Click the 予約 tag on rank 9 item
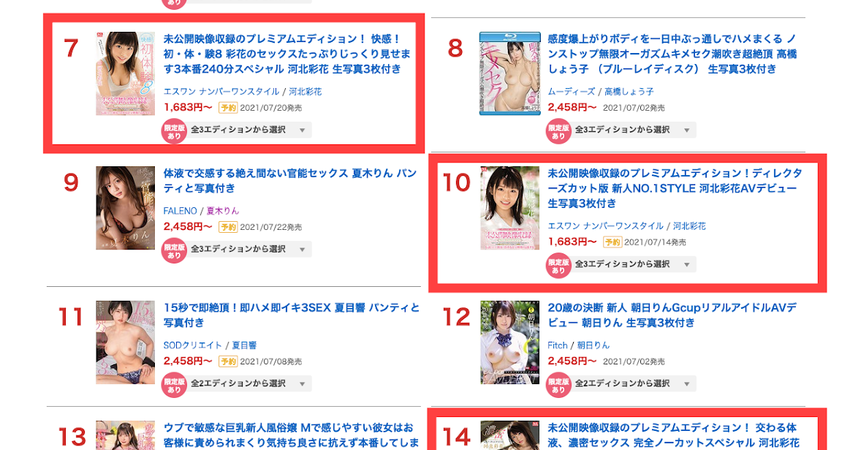Image resolution: width=850 pixels, height=450 pixels. 228,227
